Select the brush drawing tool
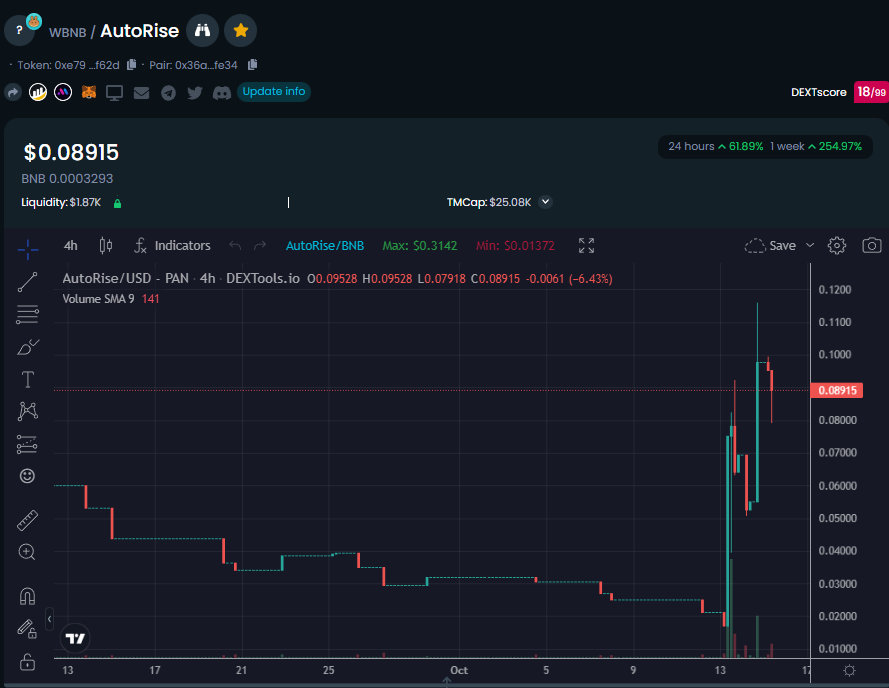The image size is (889, 688). (x=27, y=347)
